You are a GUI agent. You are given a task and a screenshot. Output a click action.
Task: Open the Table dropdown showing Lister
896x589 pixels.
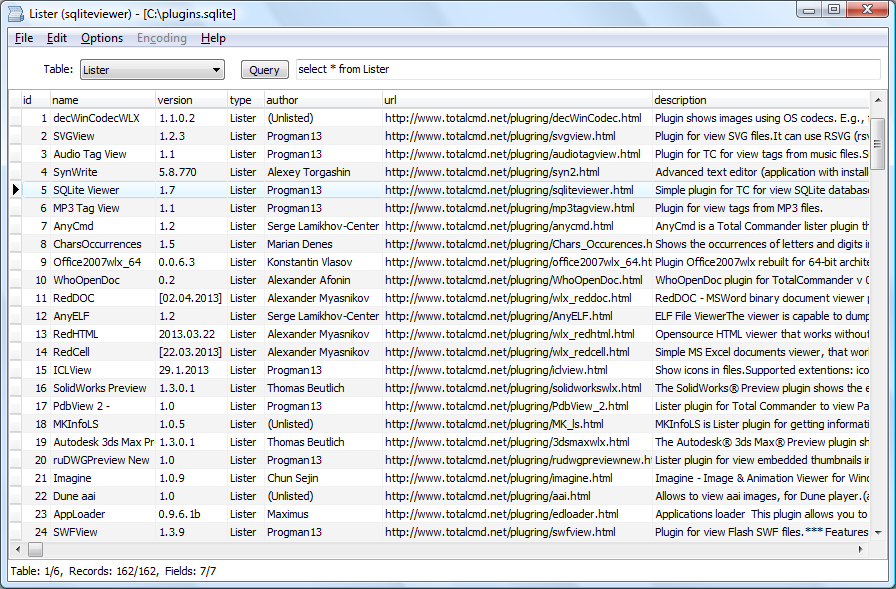pos(152,70)
